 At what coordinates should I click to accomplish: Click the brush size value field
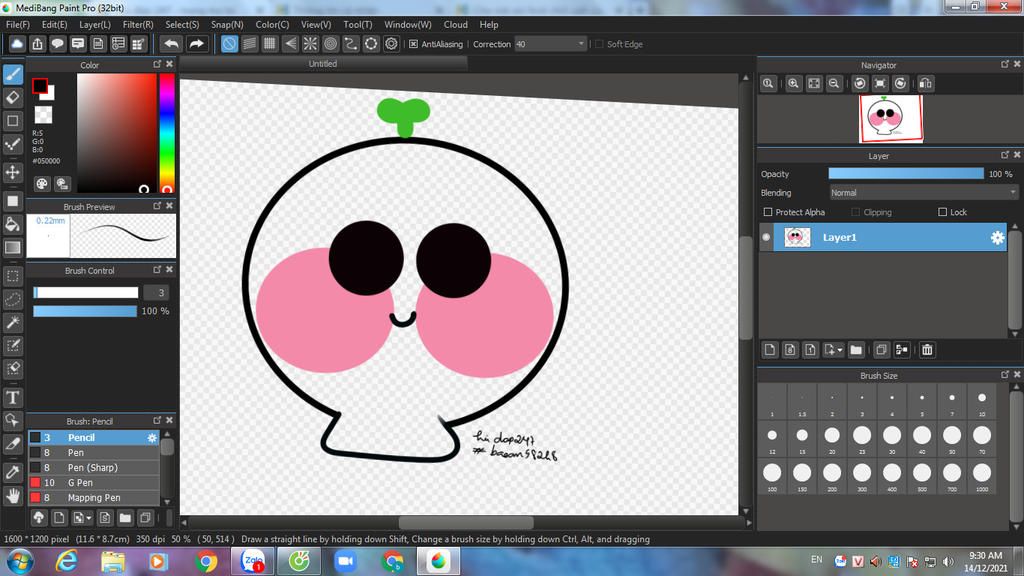(156, 293)
